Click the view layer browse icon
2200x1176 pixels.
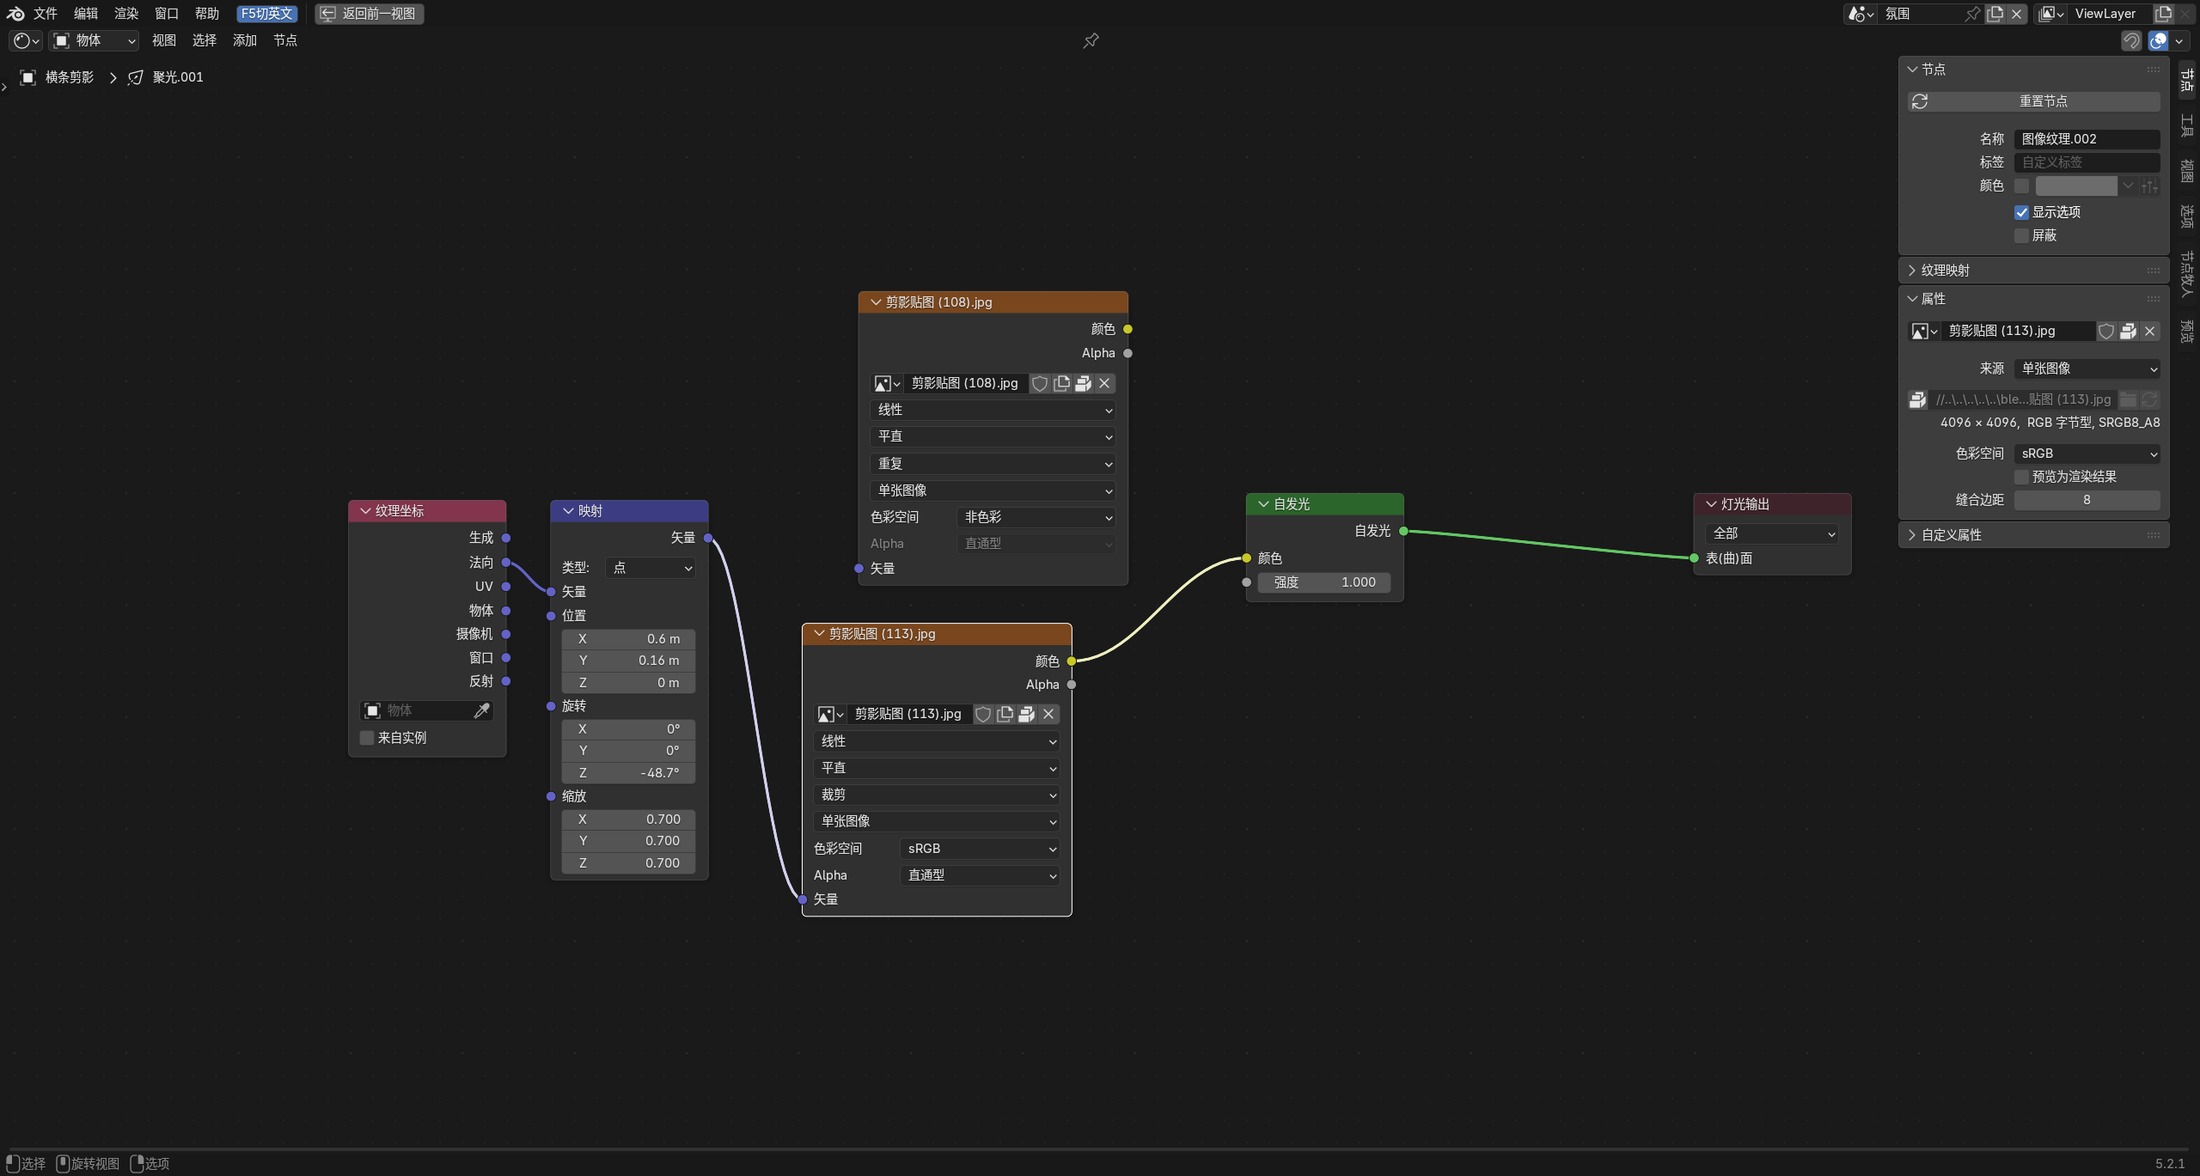(x=2051, y=13)
